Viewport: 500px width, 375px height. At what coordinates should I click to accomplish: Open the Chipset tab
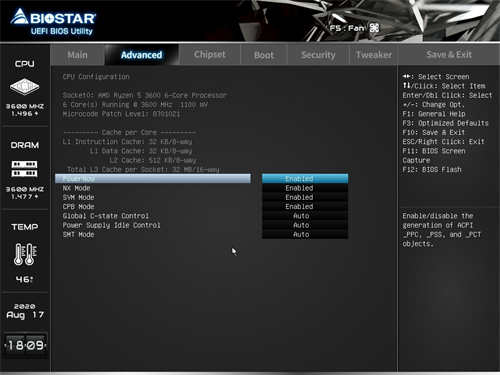(x=210, y=55)
